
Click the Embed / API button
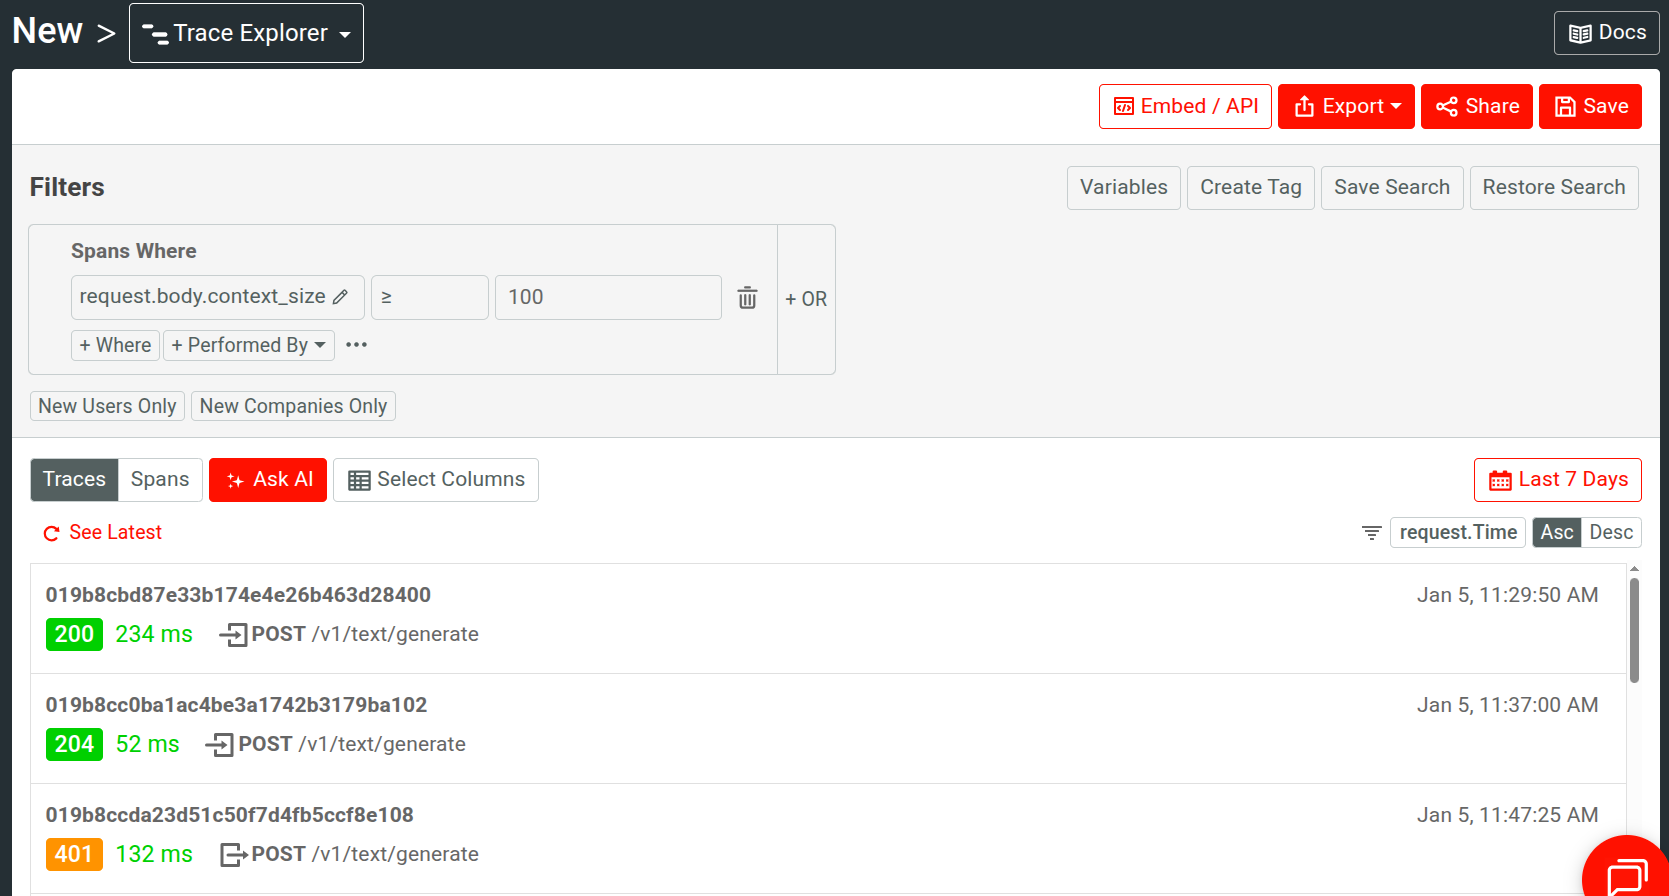click(1185, 107)
